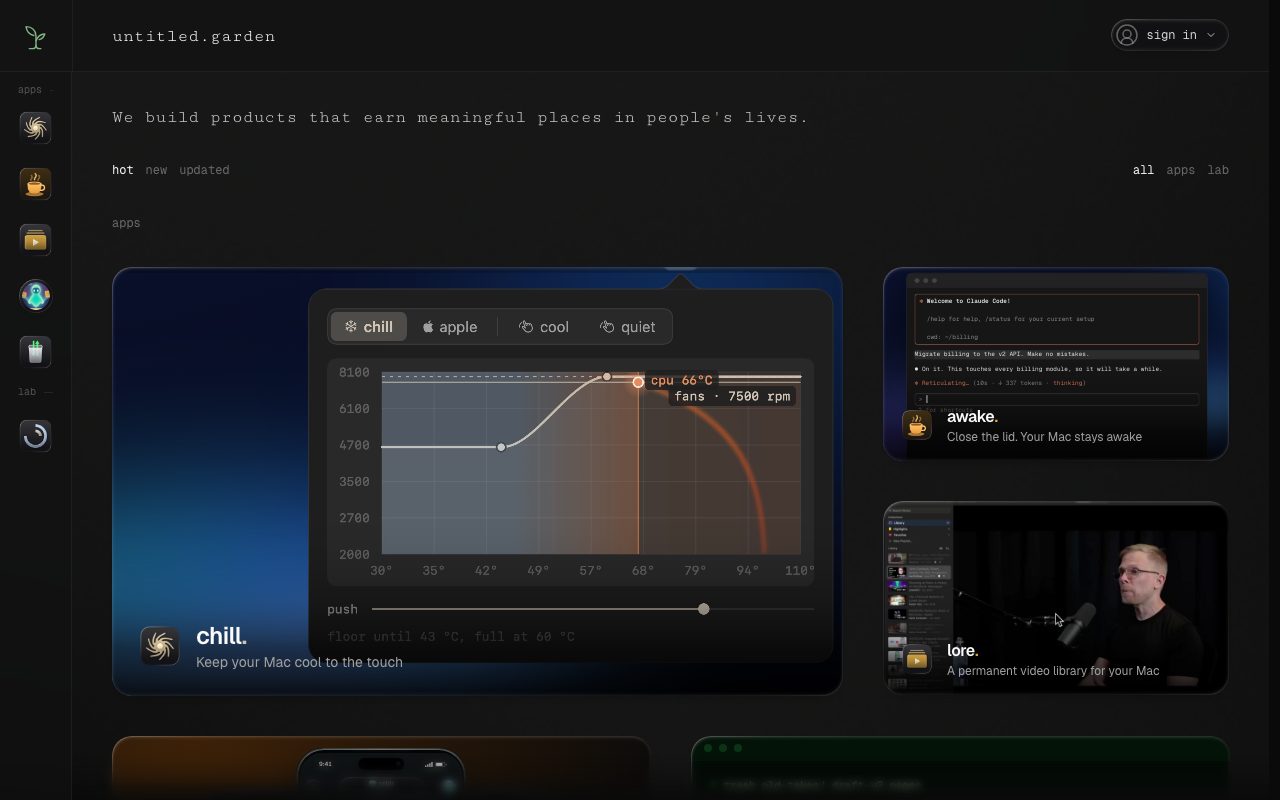Open the chill fan app in sidebar
The height and width of the screenshot is (800, 1280).
pos(35,127)
